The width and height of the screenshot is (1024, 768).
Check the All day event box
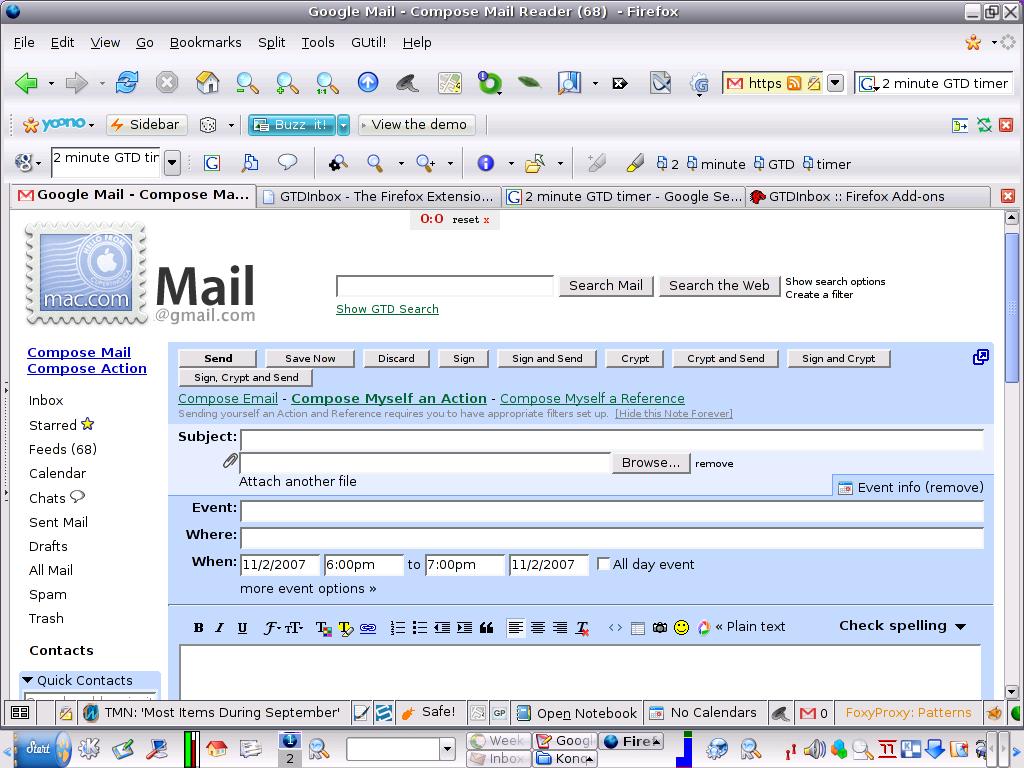pos(603,564)
